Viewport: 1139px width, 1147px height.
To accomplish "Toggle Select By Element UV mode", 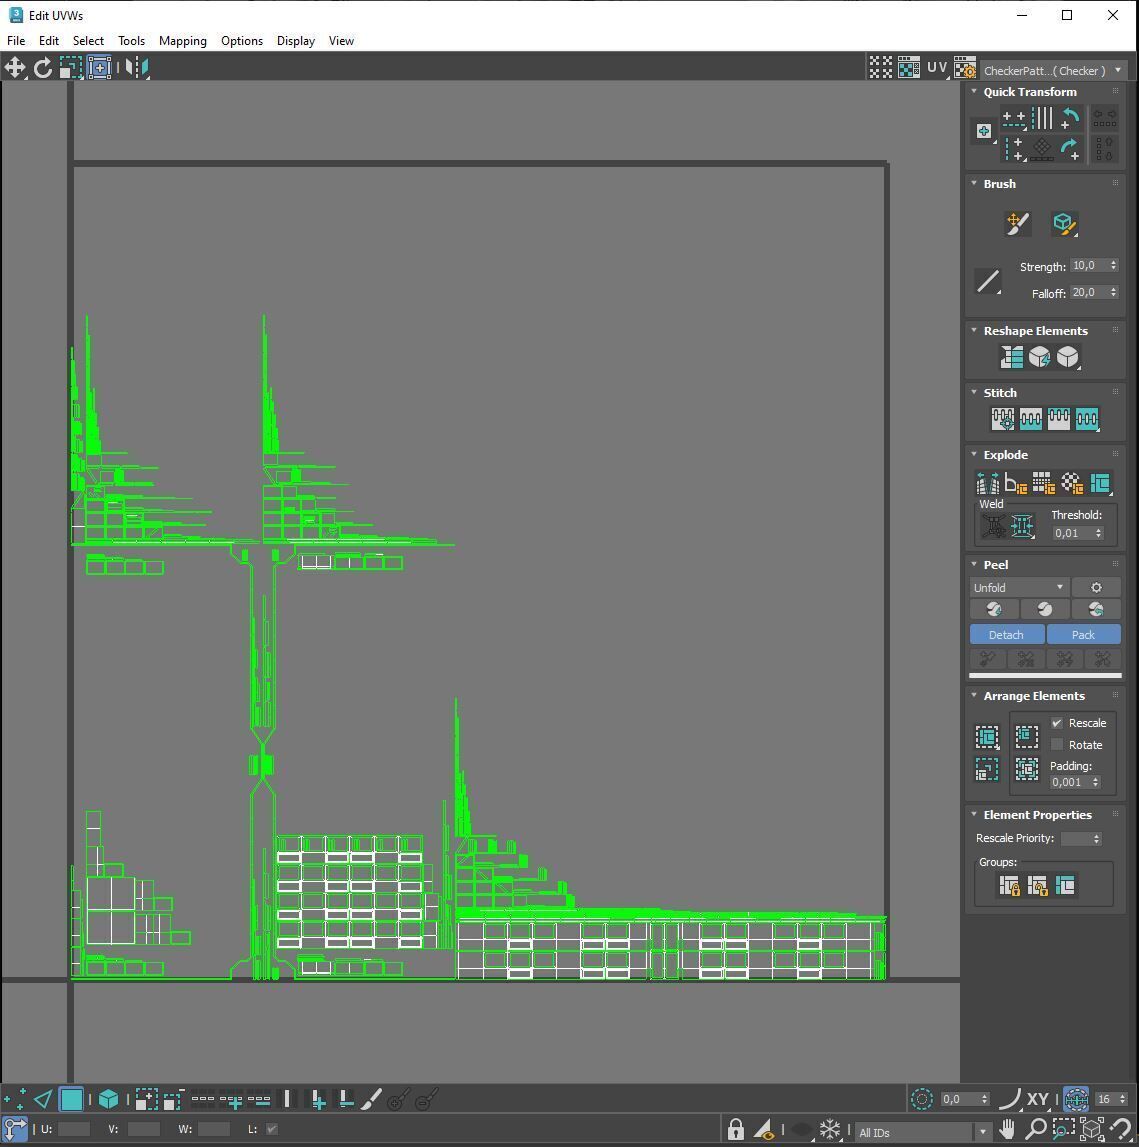I will click(108, 1099).
